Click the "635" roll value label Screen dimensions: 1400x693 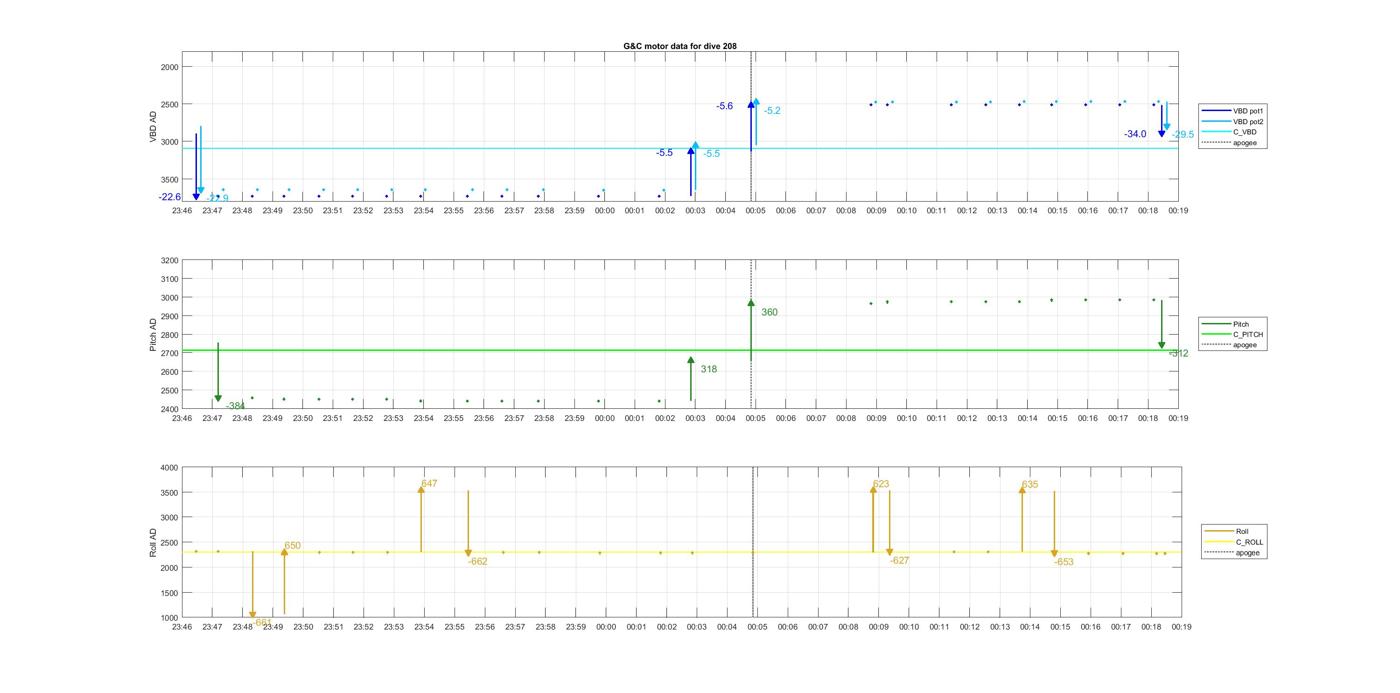point(1030,485)
